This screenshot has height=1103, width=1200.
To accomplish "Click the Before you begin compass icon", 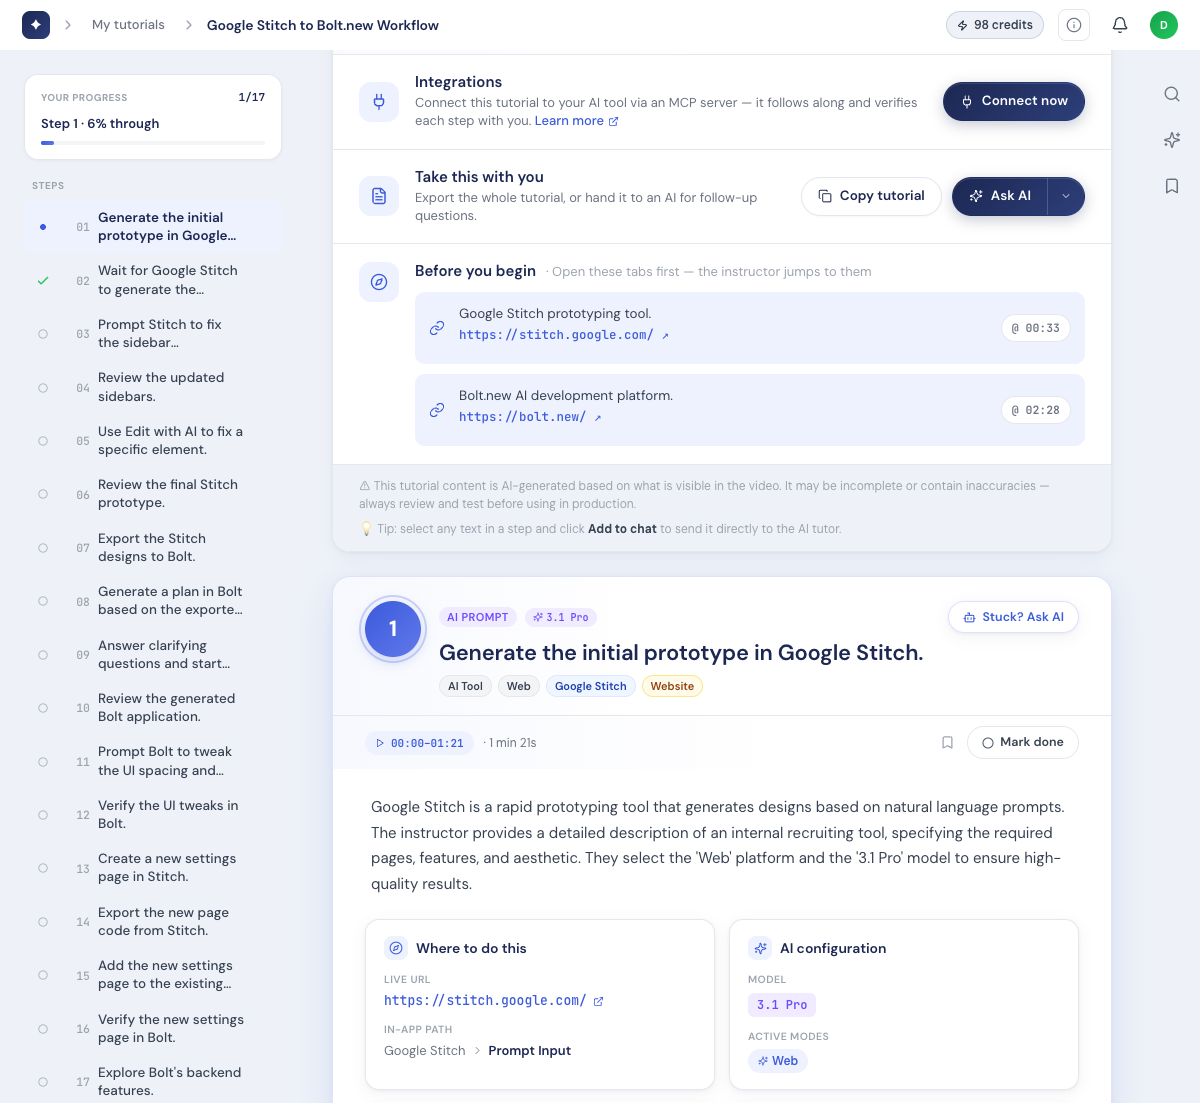I will click(379, 282).
